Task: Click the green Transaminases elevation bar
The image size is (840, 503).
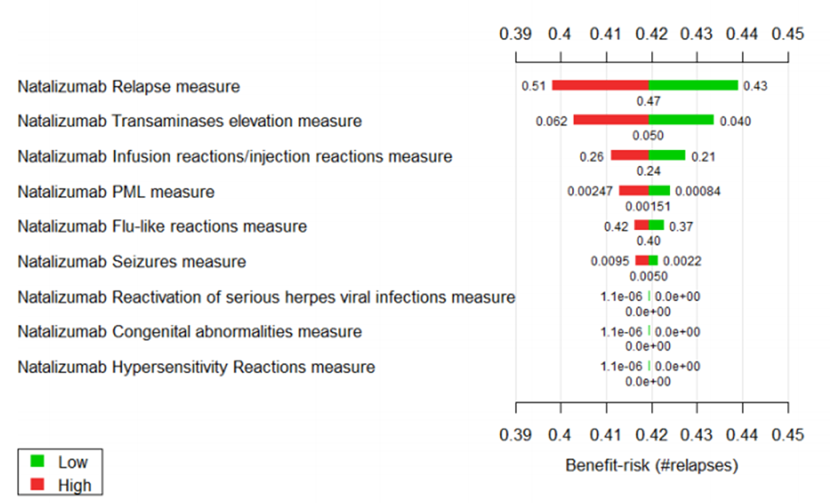Action: point(682,120)
